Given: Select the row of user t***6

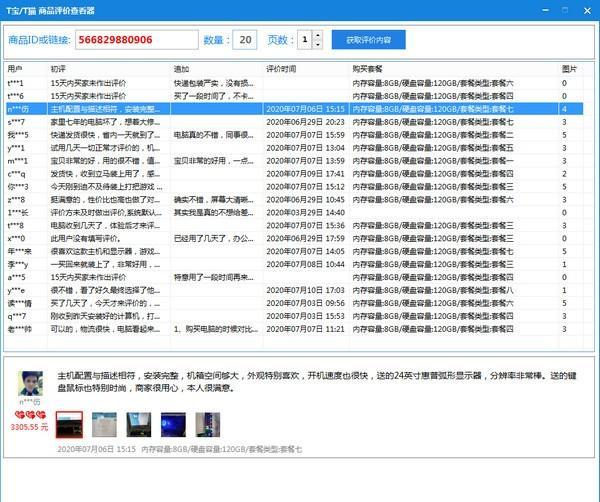Looking at the screenshot, I should click(x=294, y=96).
